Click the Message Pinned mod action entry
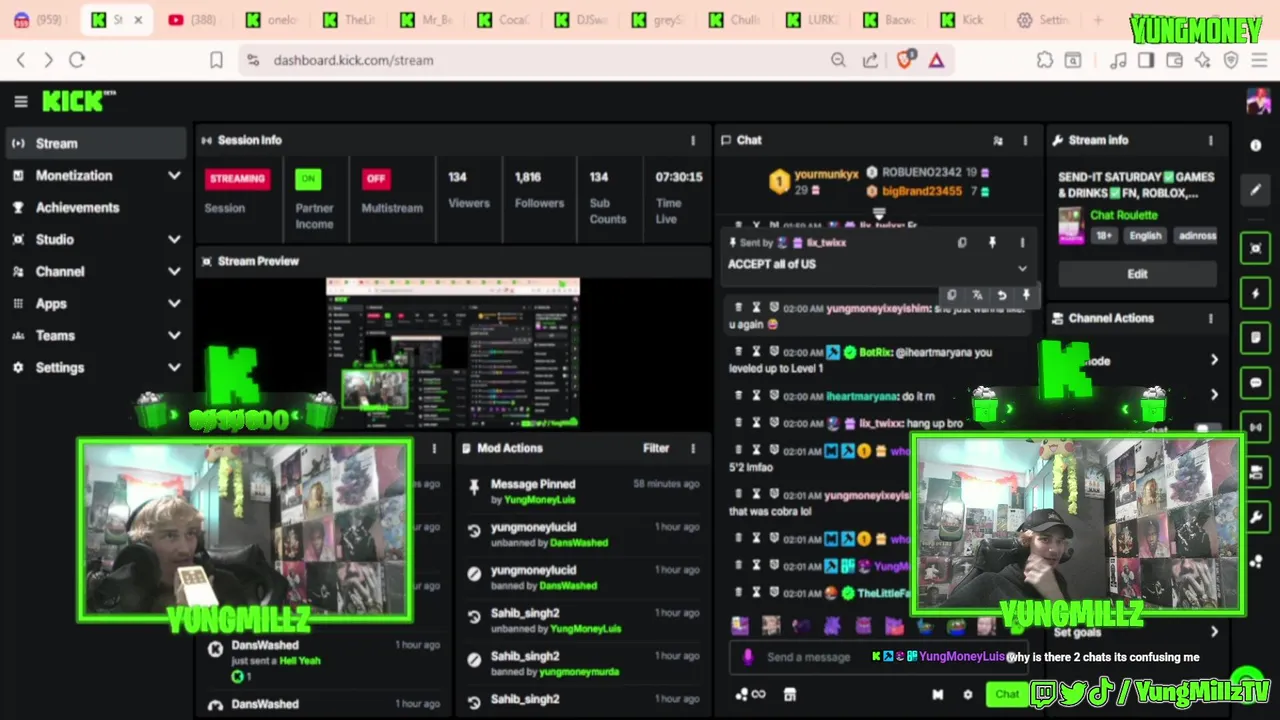 tap(583, 490)
